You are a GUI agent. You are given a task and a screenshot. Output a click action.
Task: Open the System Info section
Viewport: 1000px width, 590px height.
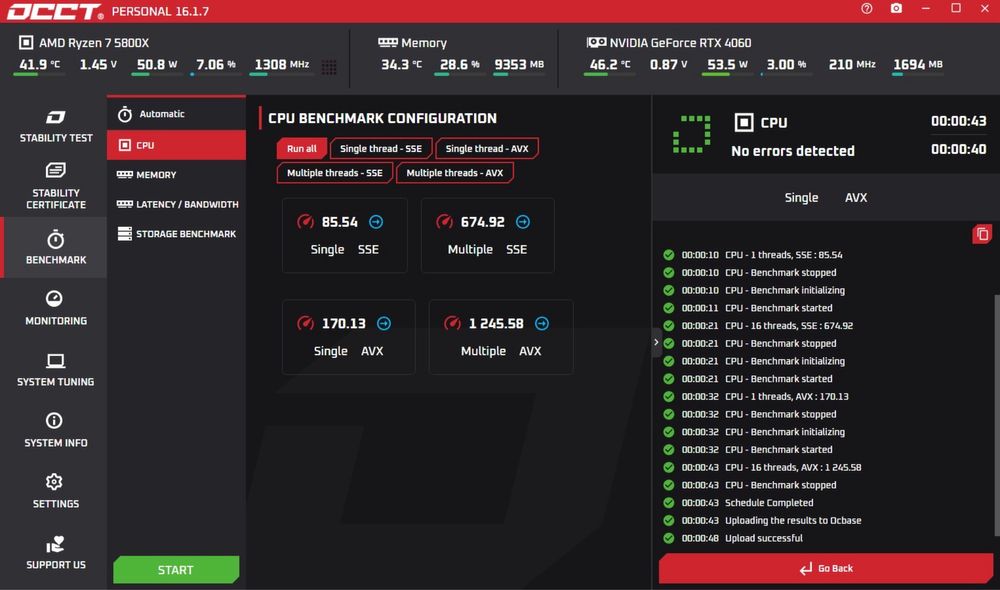tap(55, 431)
